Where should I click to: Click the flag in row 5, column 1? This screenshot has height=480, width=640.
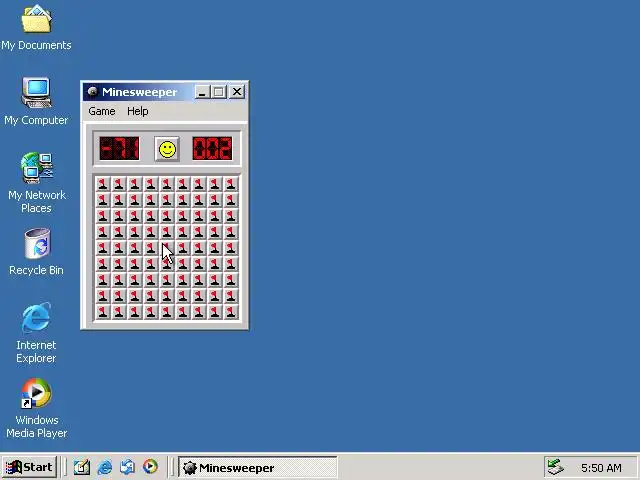click(103, 248)
